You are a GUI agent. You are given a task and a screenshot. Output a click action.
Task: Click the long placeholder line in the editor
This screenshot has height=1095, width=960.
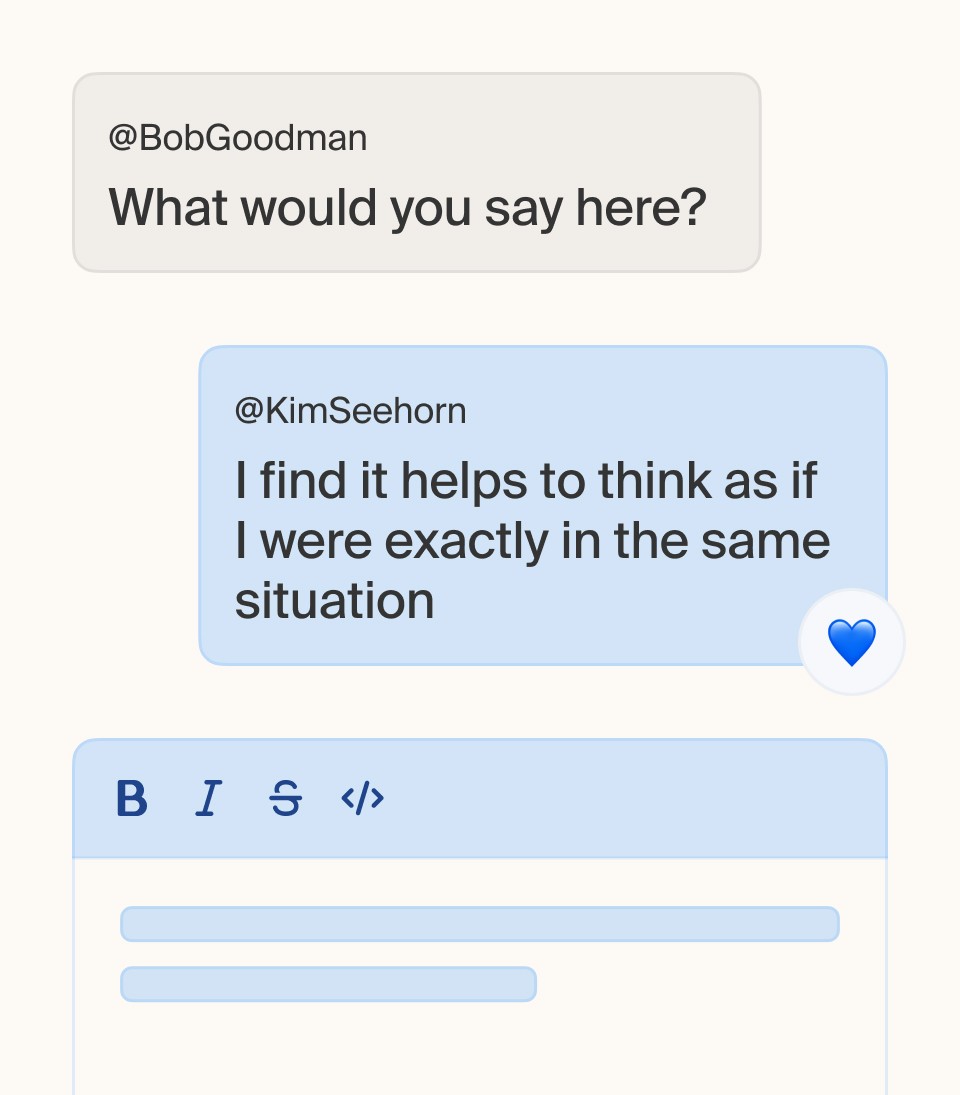[480, 924]
